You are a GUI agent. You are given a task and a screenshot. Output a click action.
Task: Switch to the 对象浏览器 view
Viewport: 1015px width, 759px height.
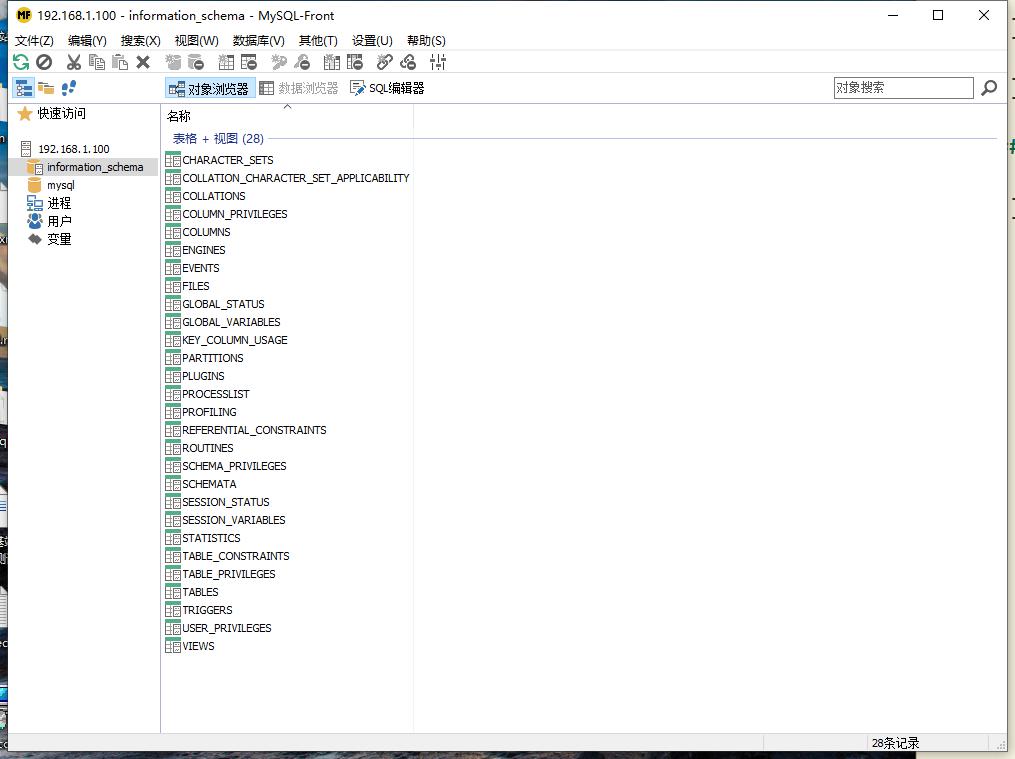point(210,88)
